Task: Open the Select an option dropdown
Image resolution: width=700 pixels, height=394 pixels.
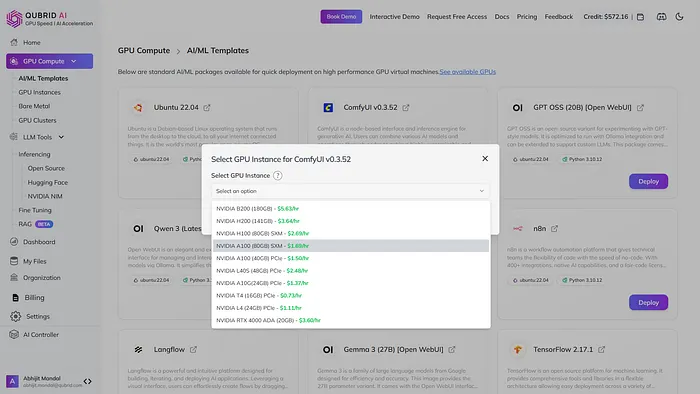Action: (x=350, y=191)
